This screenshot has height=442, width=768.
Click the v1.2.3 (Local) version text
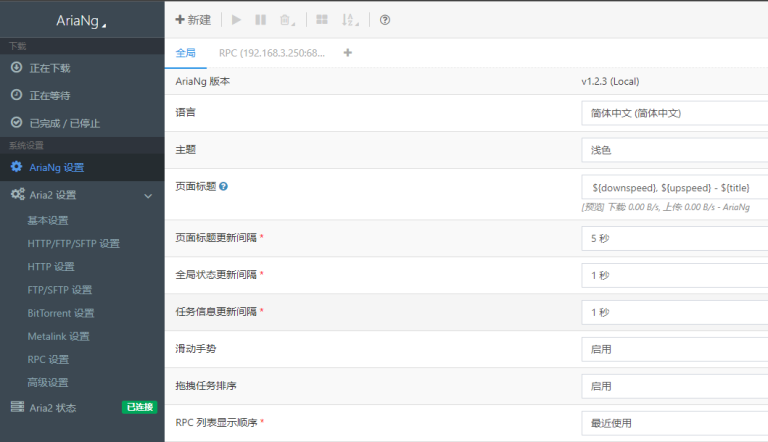tap(610, 81)
